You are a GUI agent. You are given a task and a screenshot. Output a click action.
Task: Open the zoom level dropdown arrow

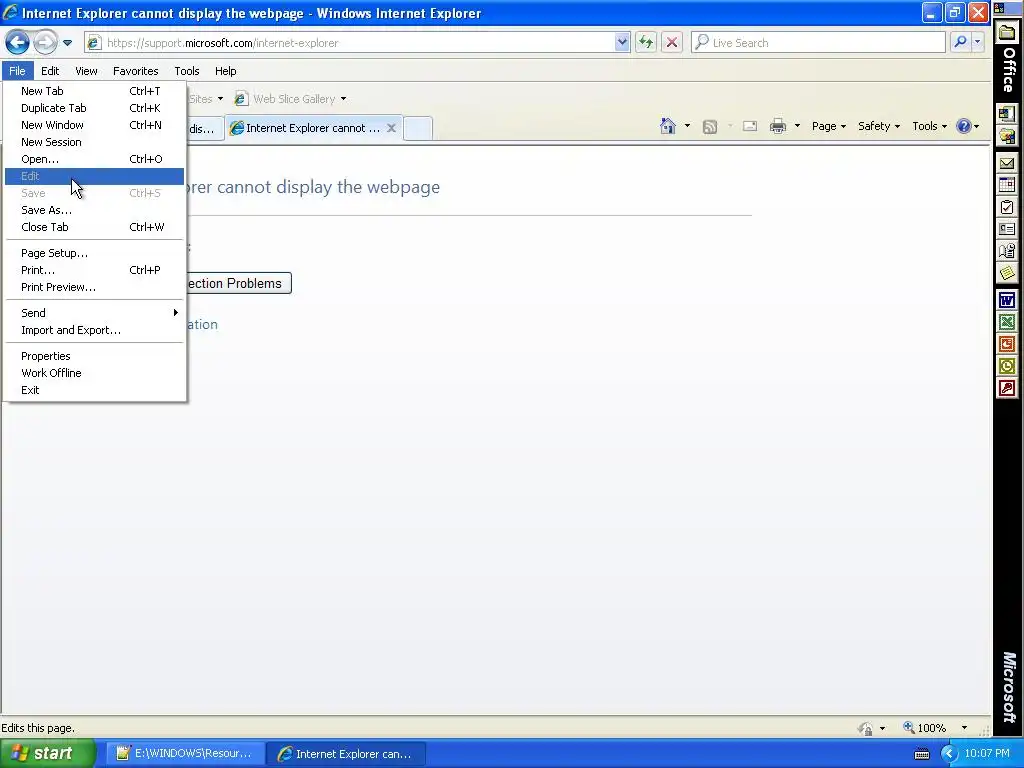tap(964, 728)
